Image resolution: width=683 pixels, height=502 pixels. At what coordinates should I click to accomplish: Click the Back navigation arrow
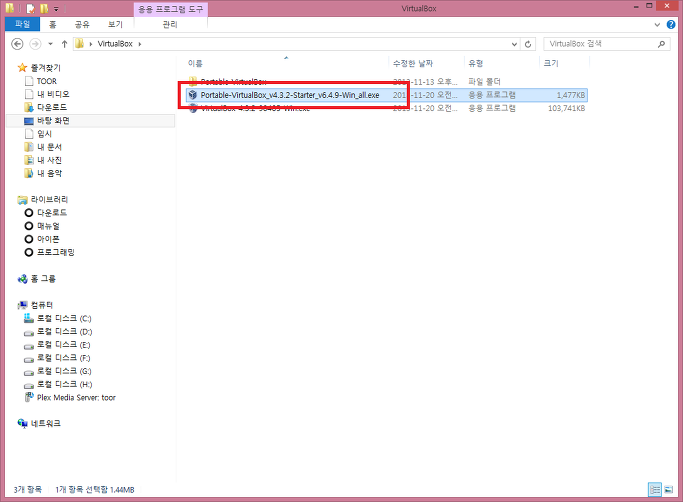coord(17,44)
